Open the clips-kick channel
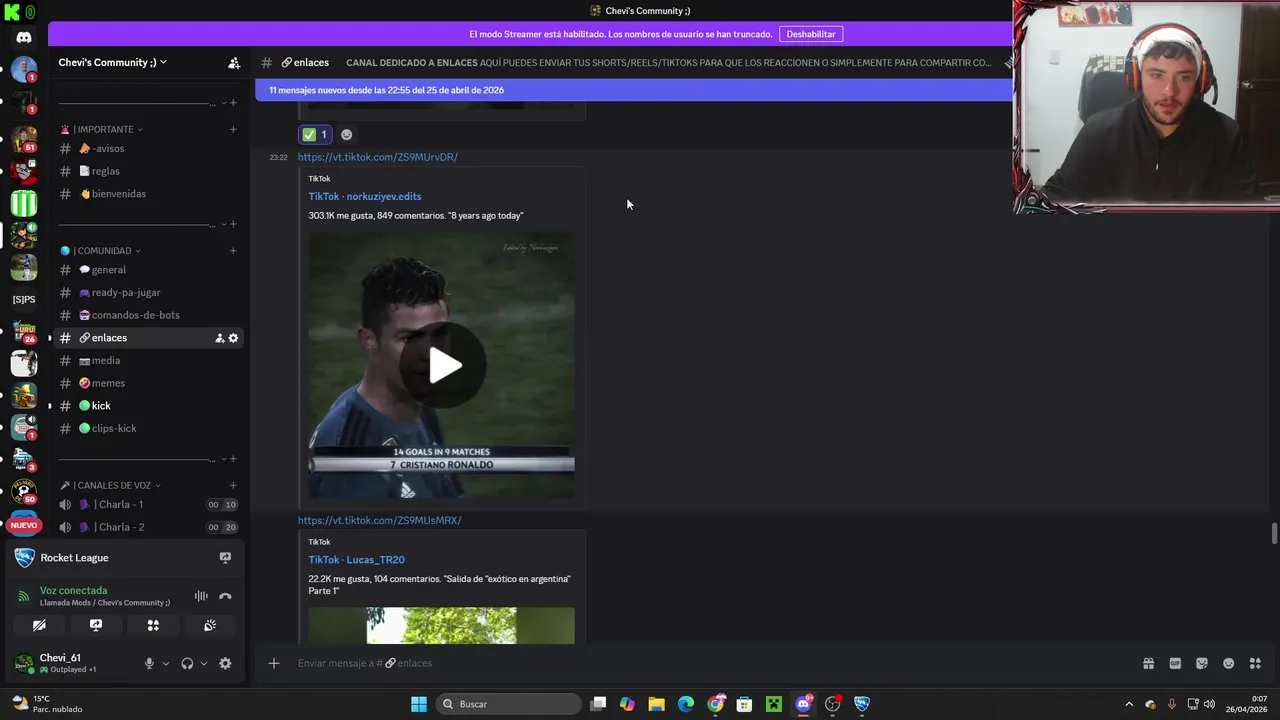The width and height of the screenshot is (1280, 720). point(148,428)
